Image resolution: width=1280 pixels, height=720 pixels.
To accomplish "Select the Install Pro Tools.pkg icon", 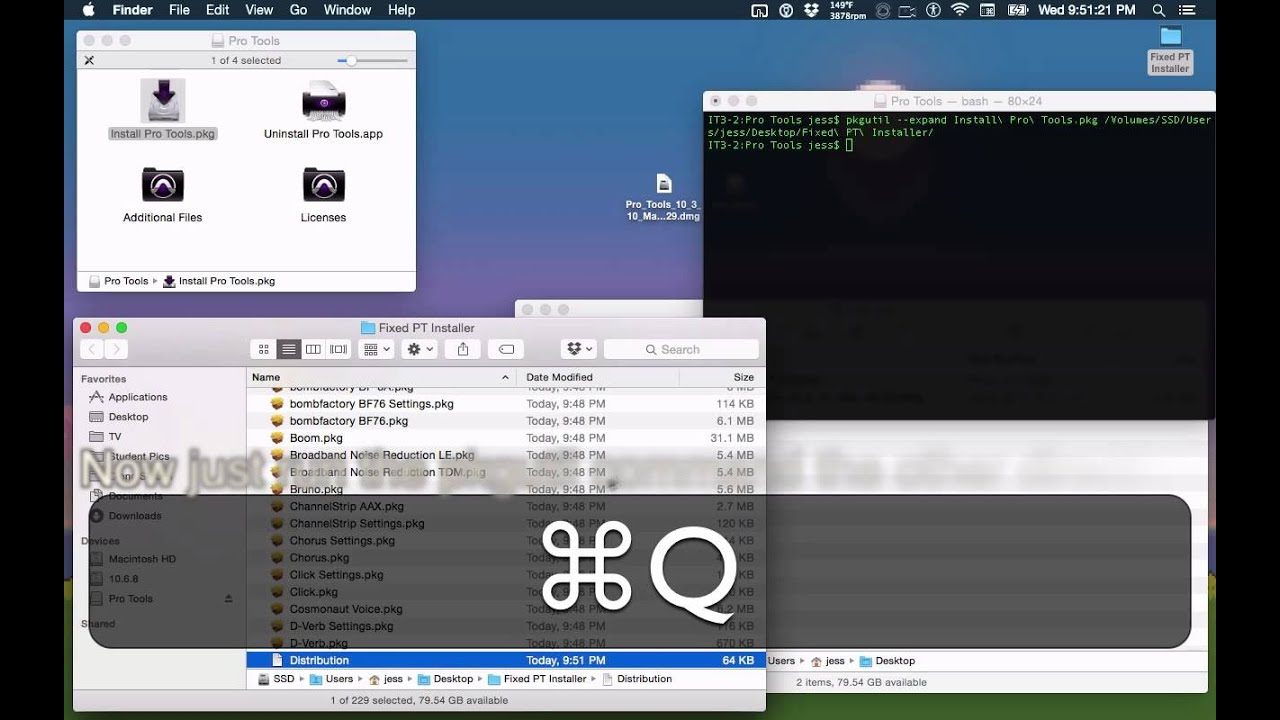I will [163, 100].
